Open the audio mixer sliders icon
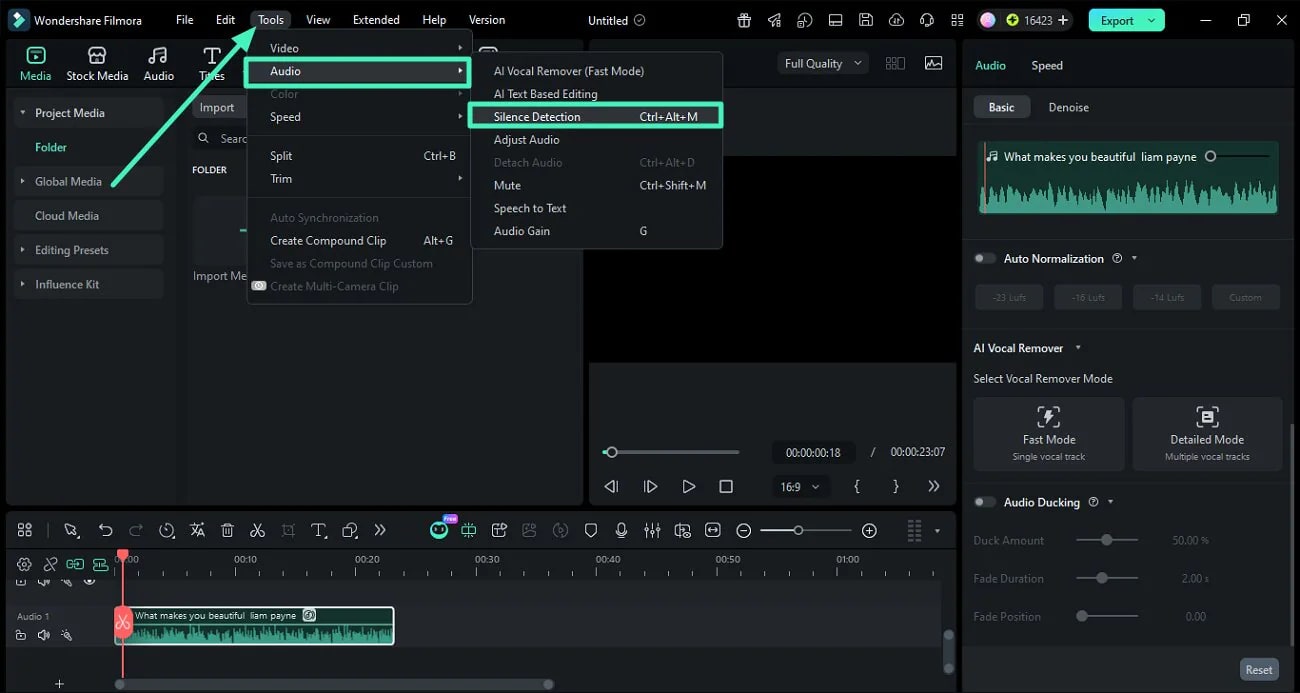Image resolution: width=1300 pixels, height=693 pixels. pos(652,530)
